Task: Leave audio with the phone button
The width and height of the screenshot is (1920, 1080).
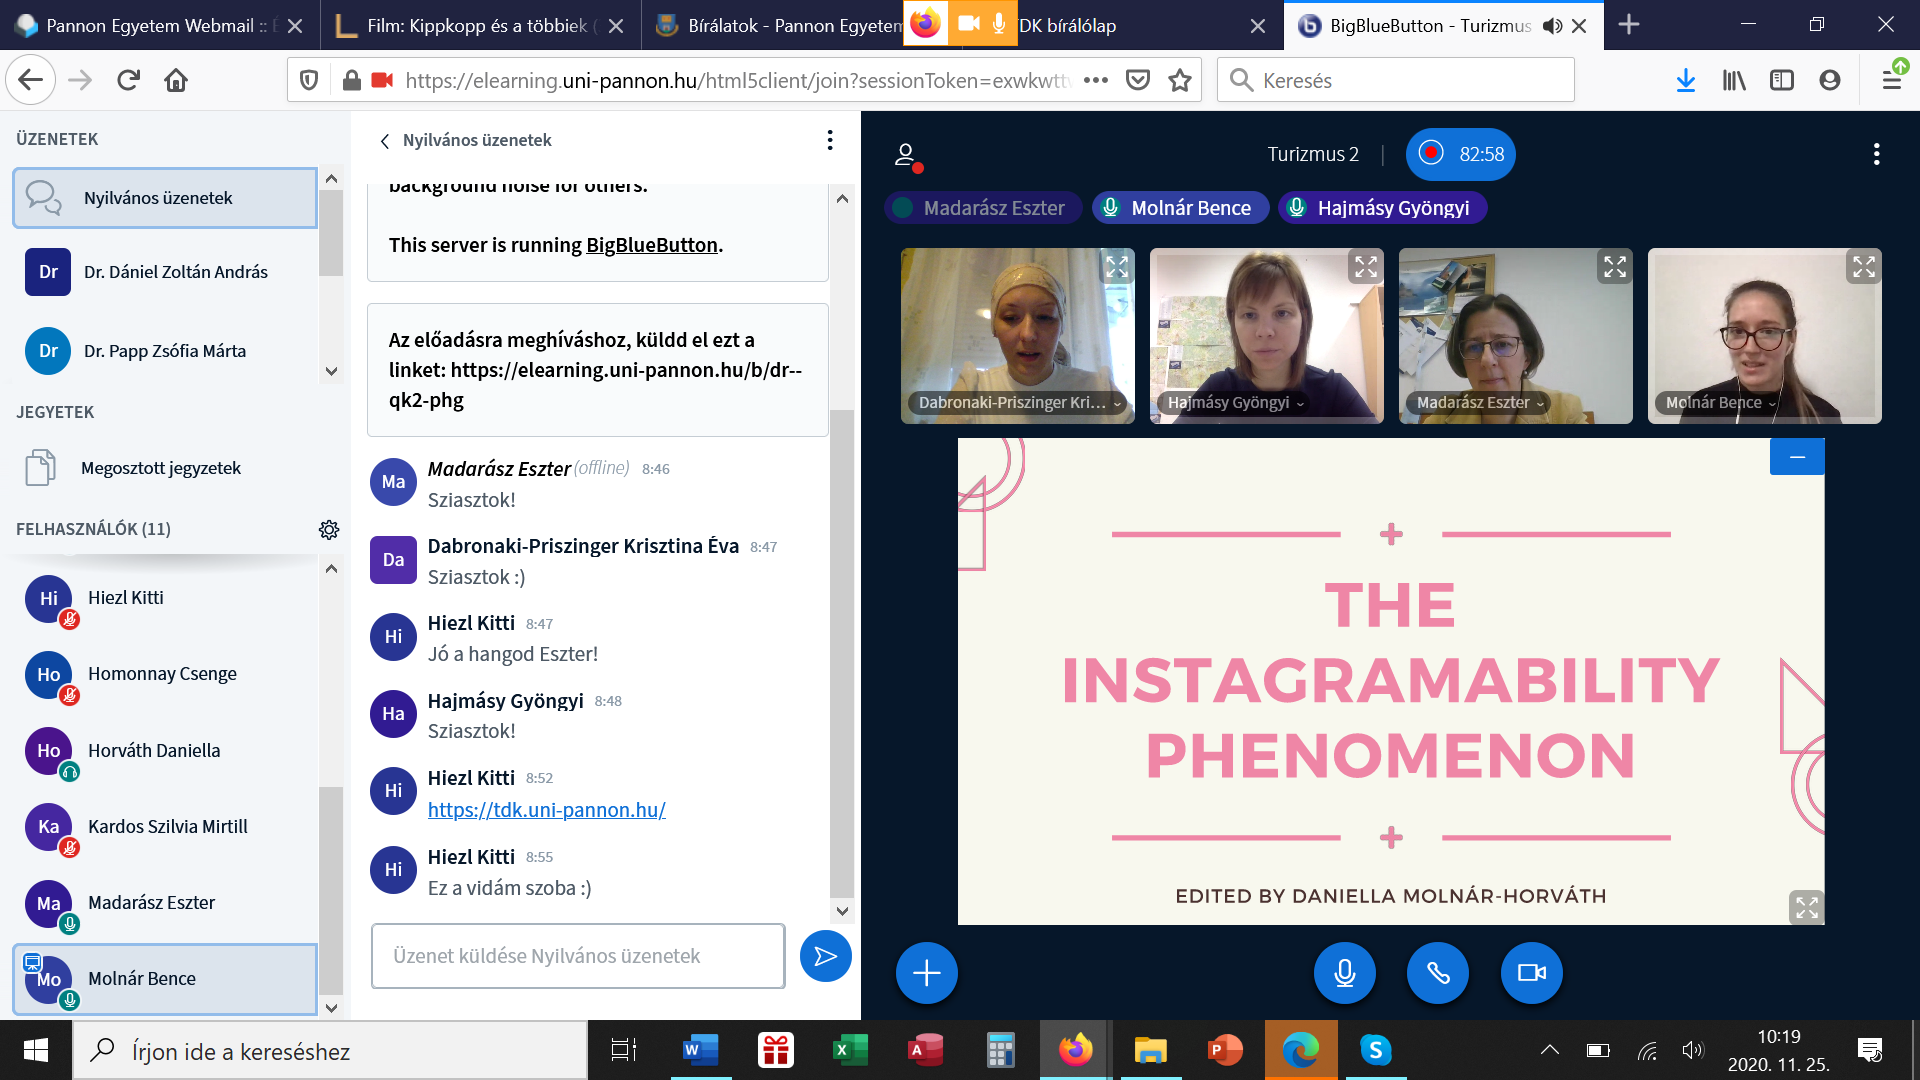Action: point(1437,973)
